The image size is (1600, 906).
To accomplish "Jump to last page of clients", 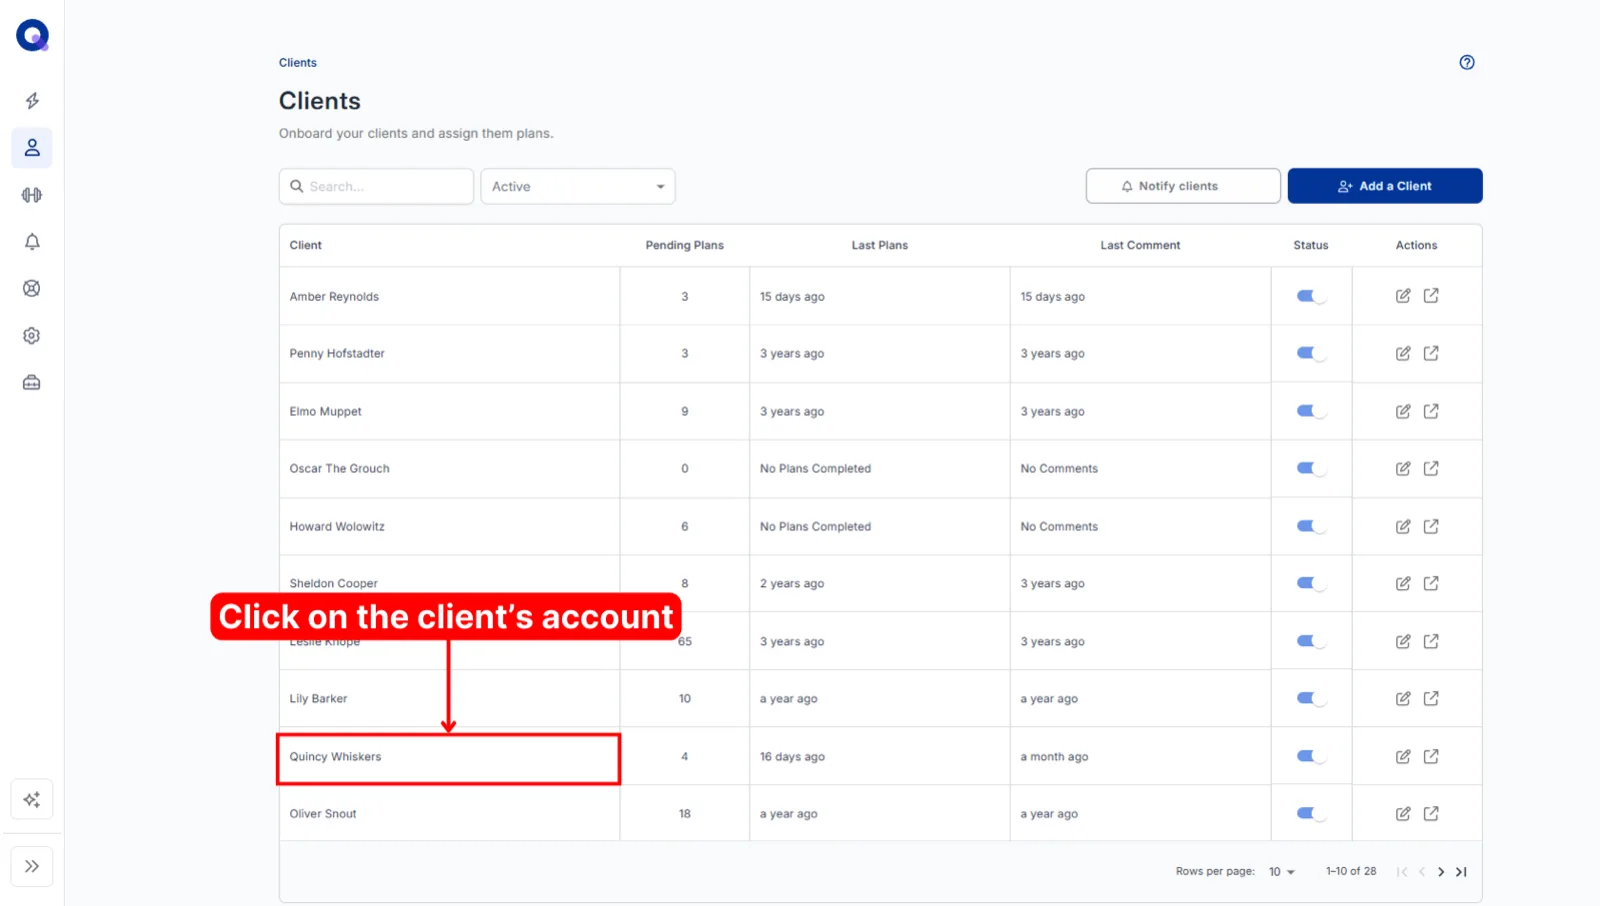I will tap(1461, 872).
